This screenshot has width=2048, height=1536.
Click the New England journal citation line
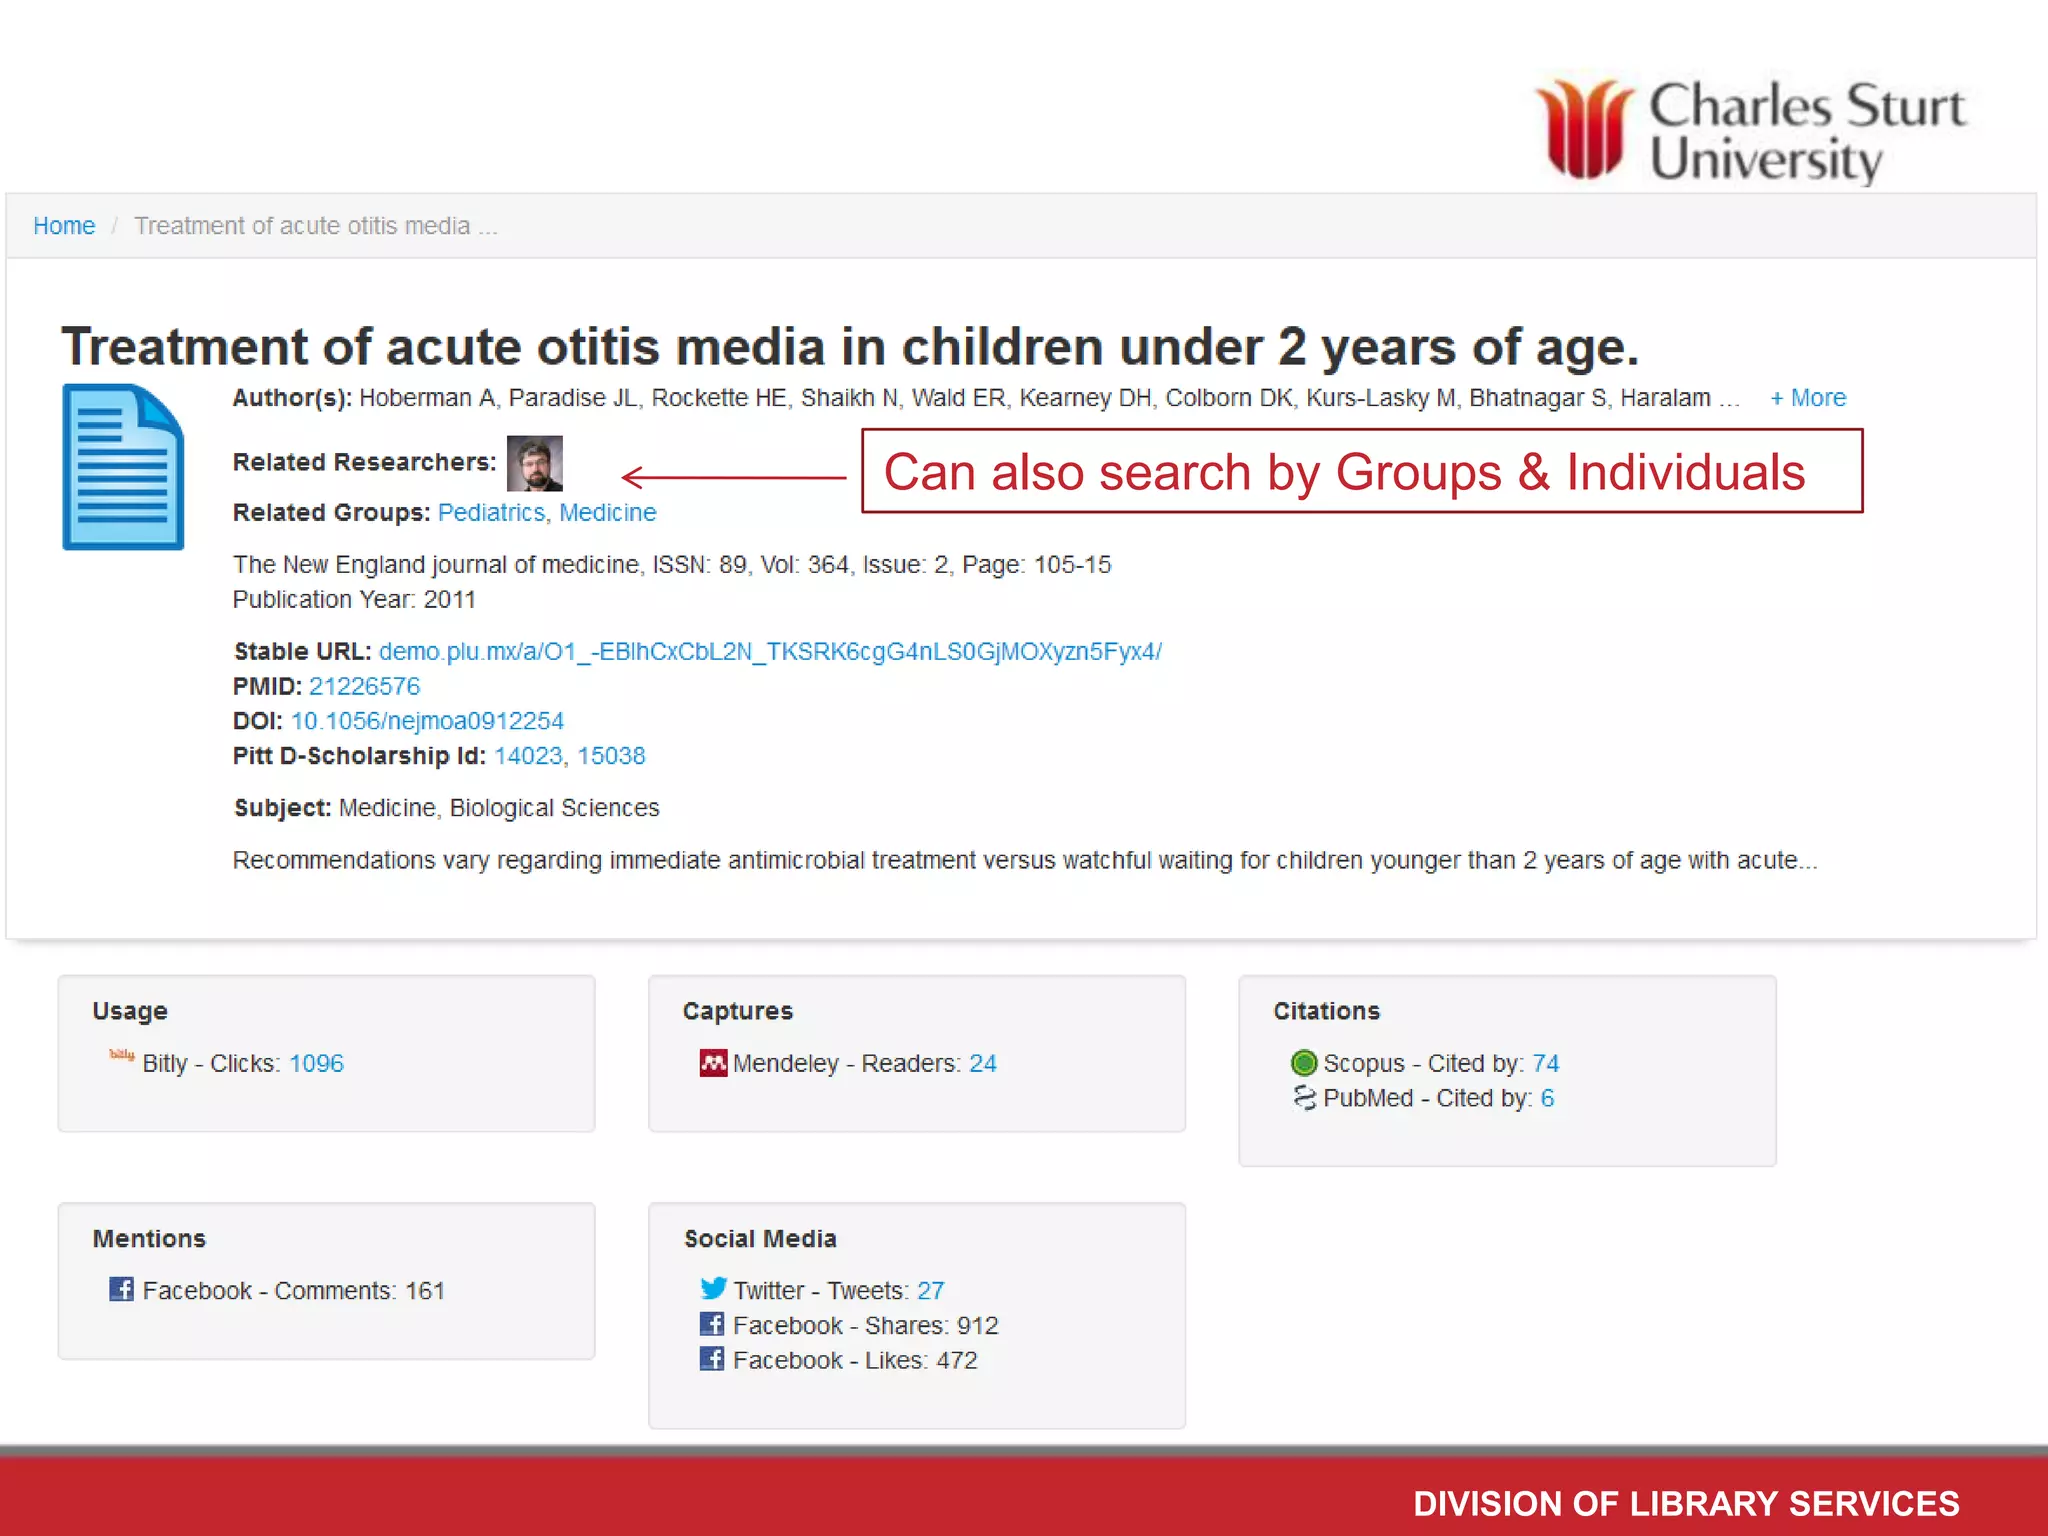pos(672,565)
